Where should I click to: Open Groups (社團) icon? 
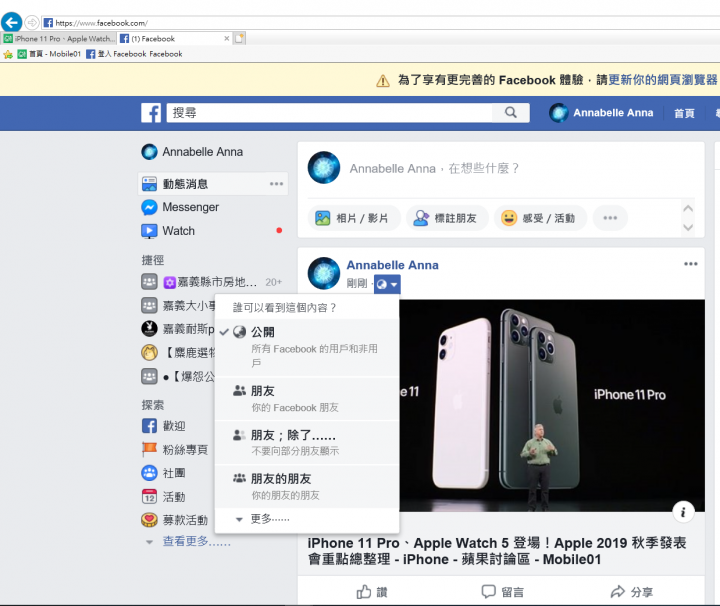[x=149, y=473]
